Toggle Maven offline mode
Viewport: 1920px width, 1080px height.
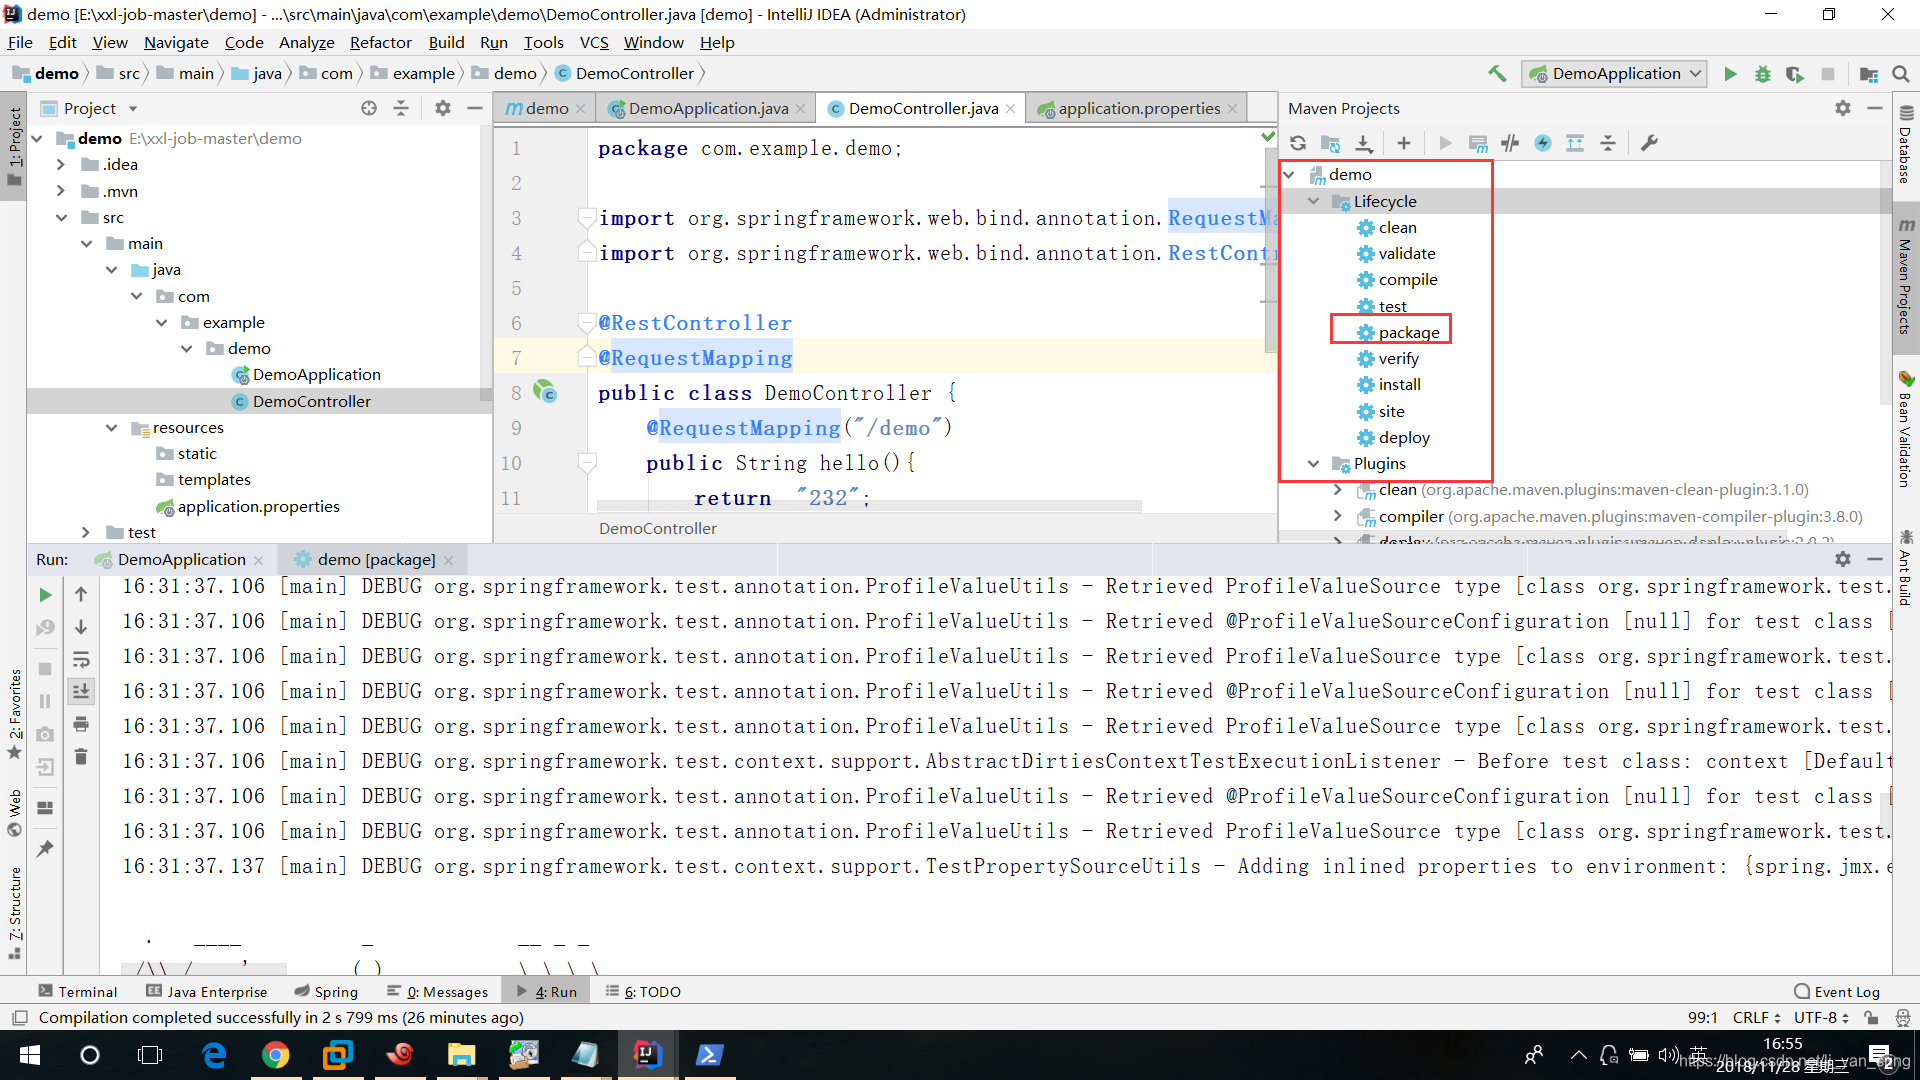(1510, 143)
